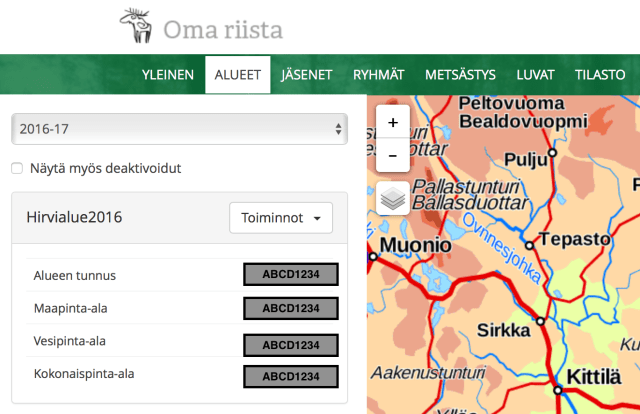Open the 2016-17 season dropdown
The width and height of the screenshot is (640, 414).
179,129
